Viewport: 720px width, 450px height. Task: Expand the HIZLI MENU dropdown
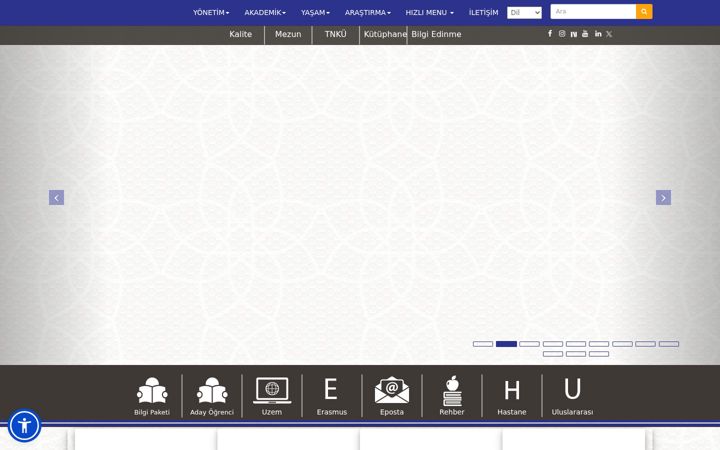coord(429,12)
